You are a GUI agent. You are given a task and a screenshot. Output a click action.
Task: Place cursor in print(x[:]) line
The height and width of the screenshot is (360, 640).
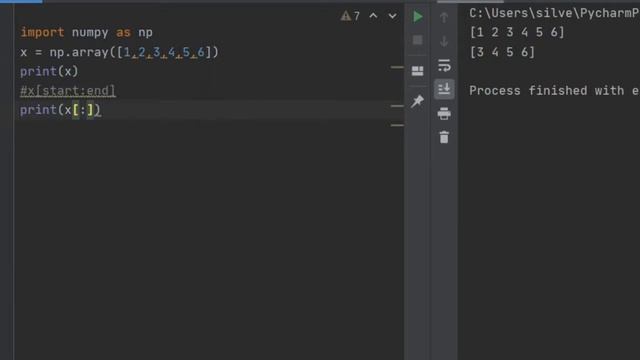[60, 110]
